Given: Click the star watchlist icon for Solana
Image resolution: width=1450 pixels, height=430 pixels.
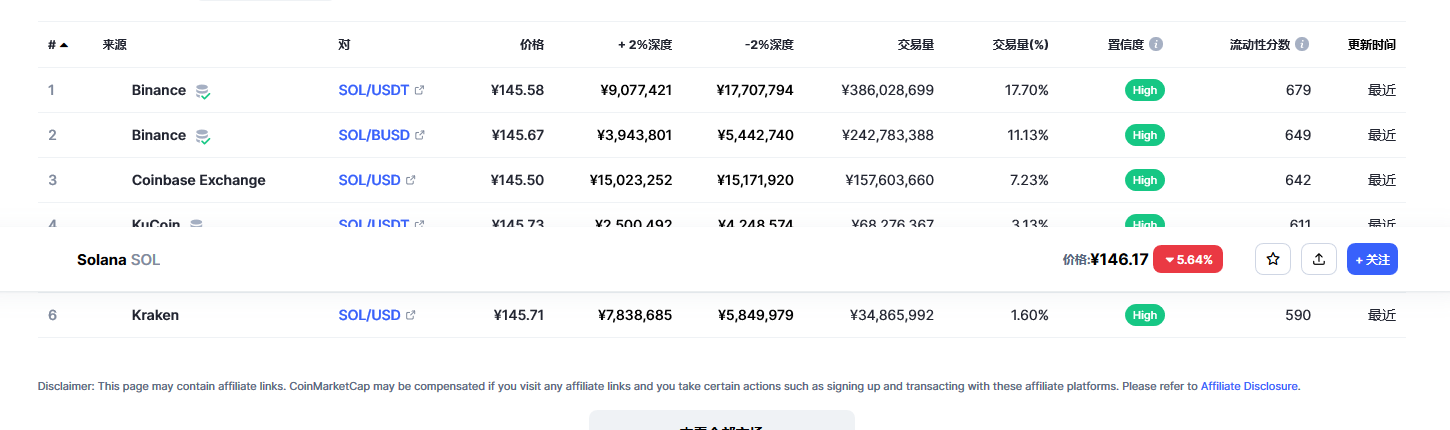Looking at the screenshot, I should point(1273,259).
